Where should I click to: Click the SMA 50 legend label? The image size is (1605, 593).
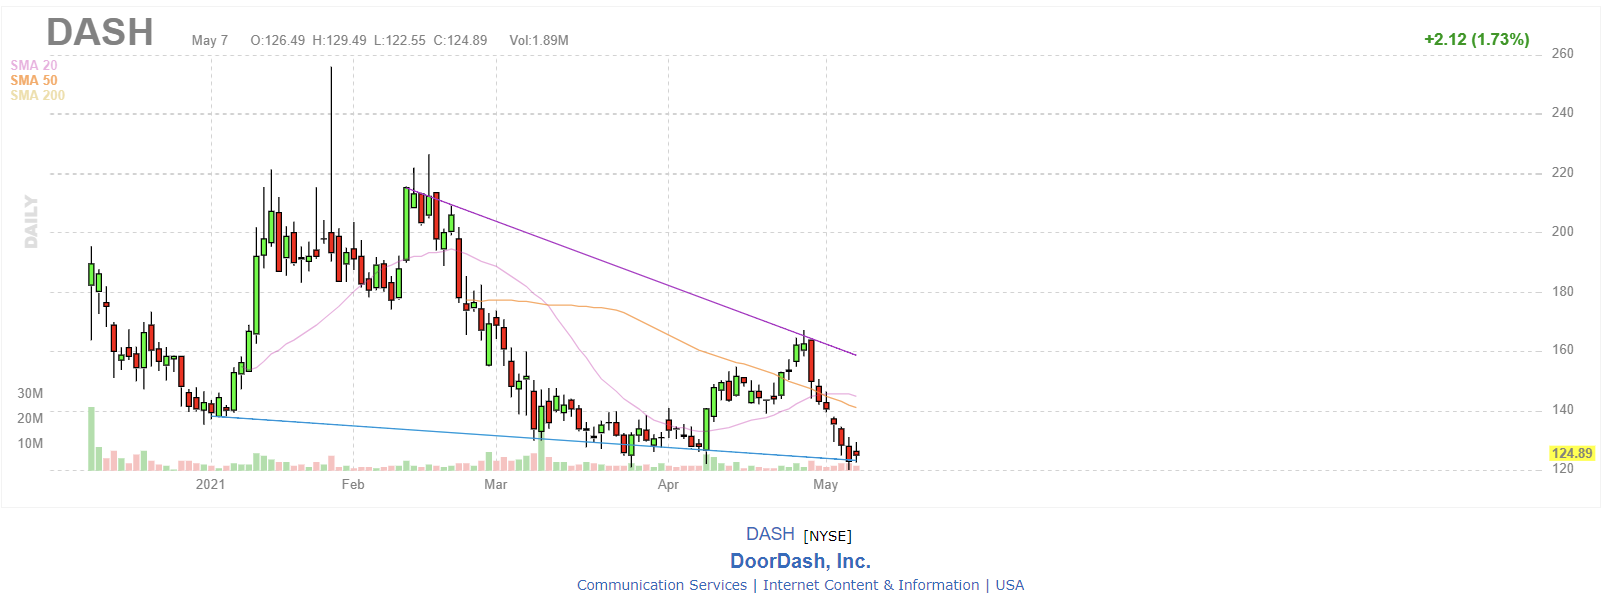pyautogui.click(x=34, y=80)
